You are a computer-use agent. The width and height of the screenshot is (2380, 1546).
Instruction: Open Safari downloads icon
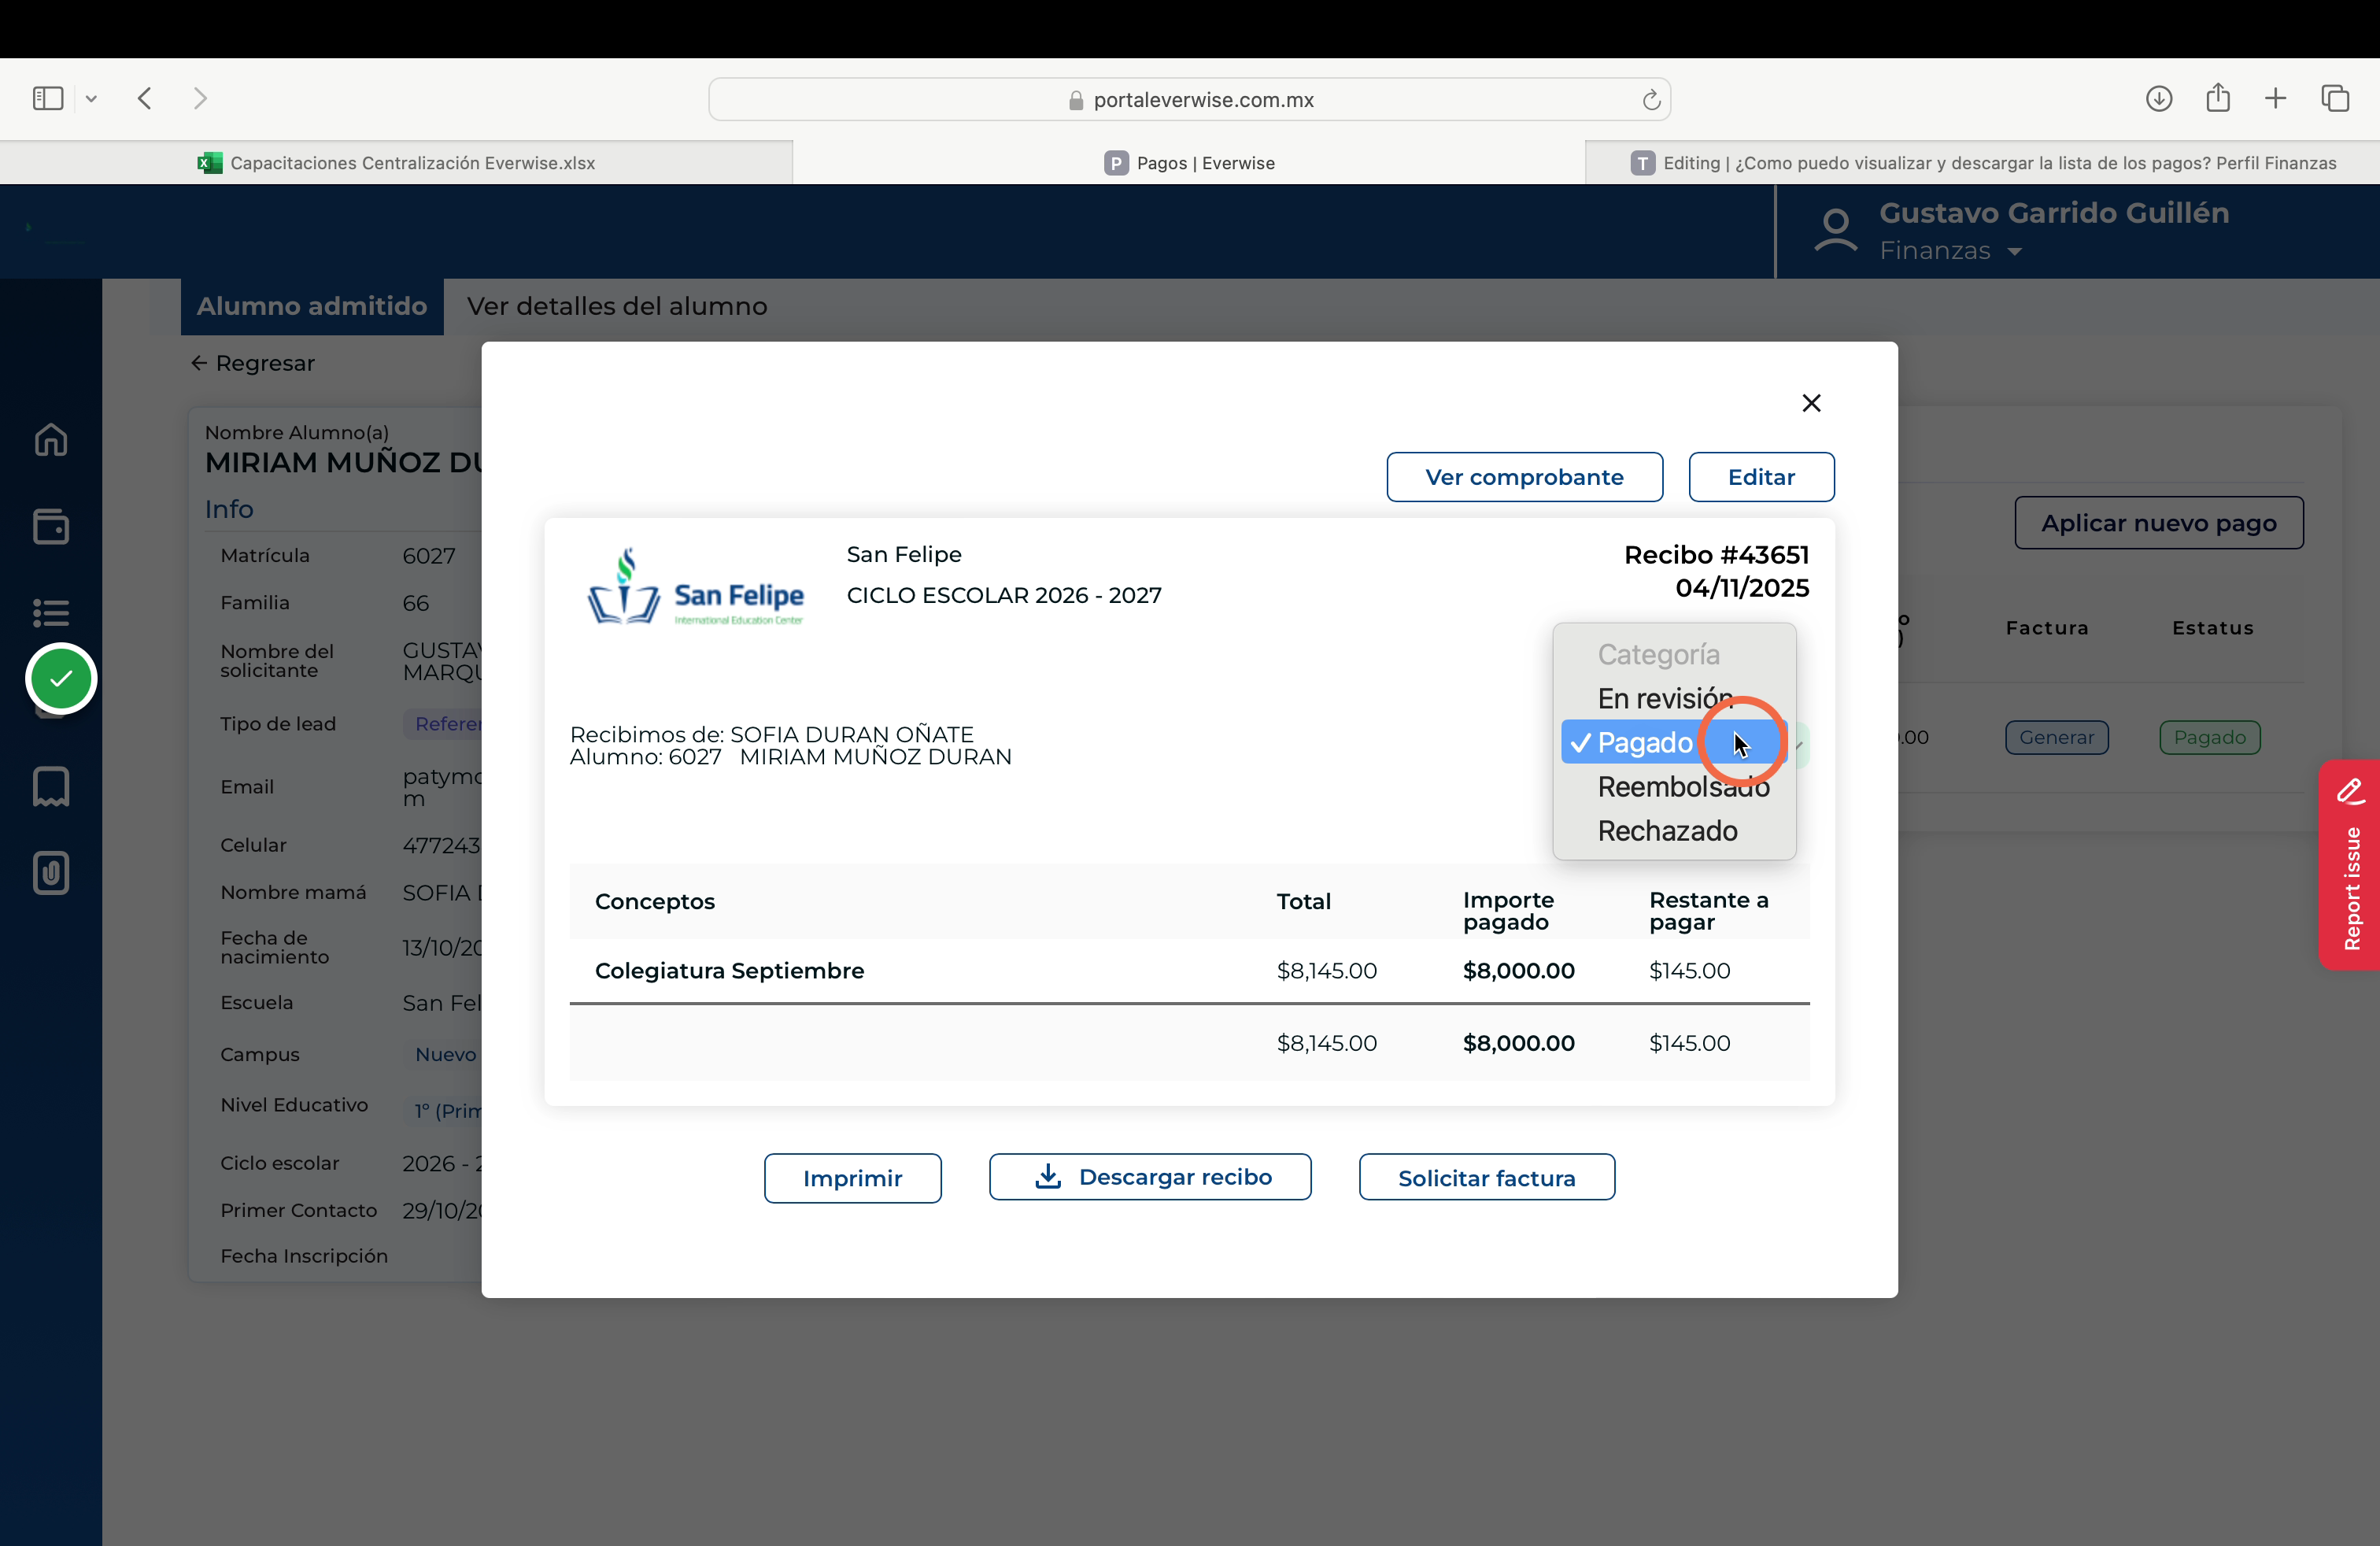pyautogui.click(x=2159, y=98)
